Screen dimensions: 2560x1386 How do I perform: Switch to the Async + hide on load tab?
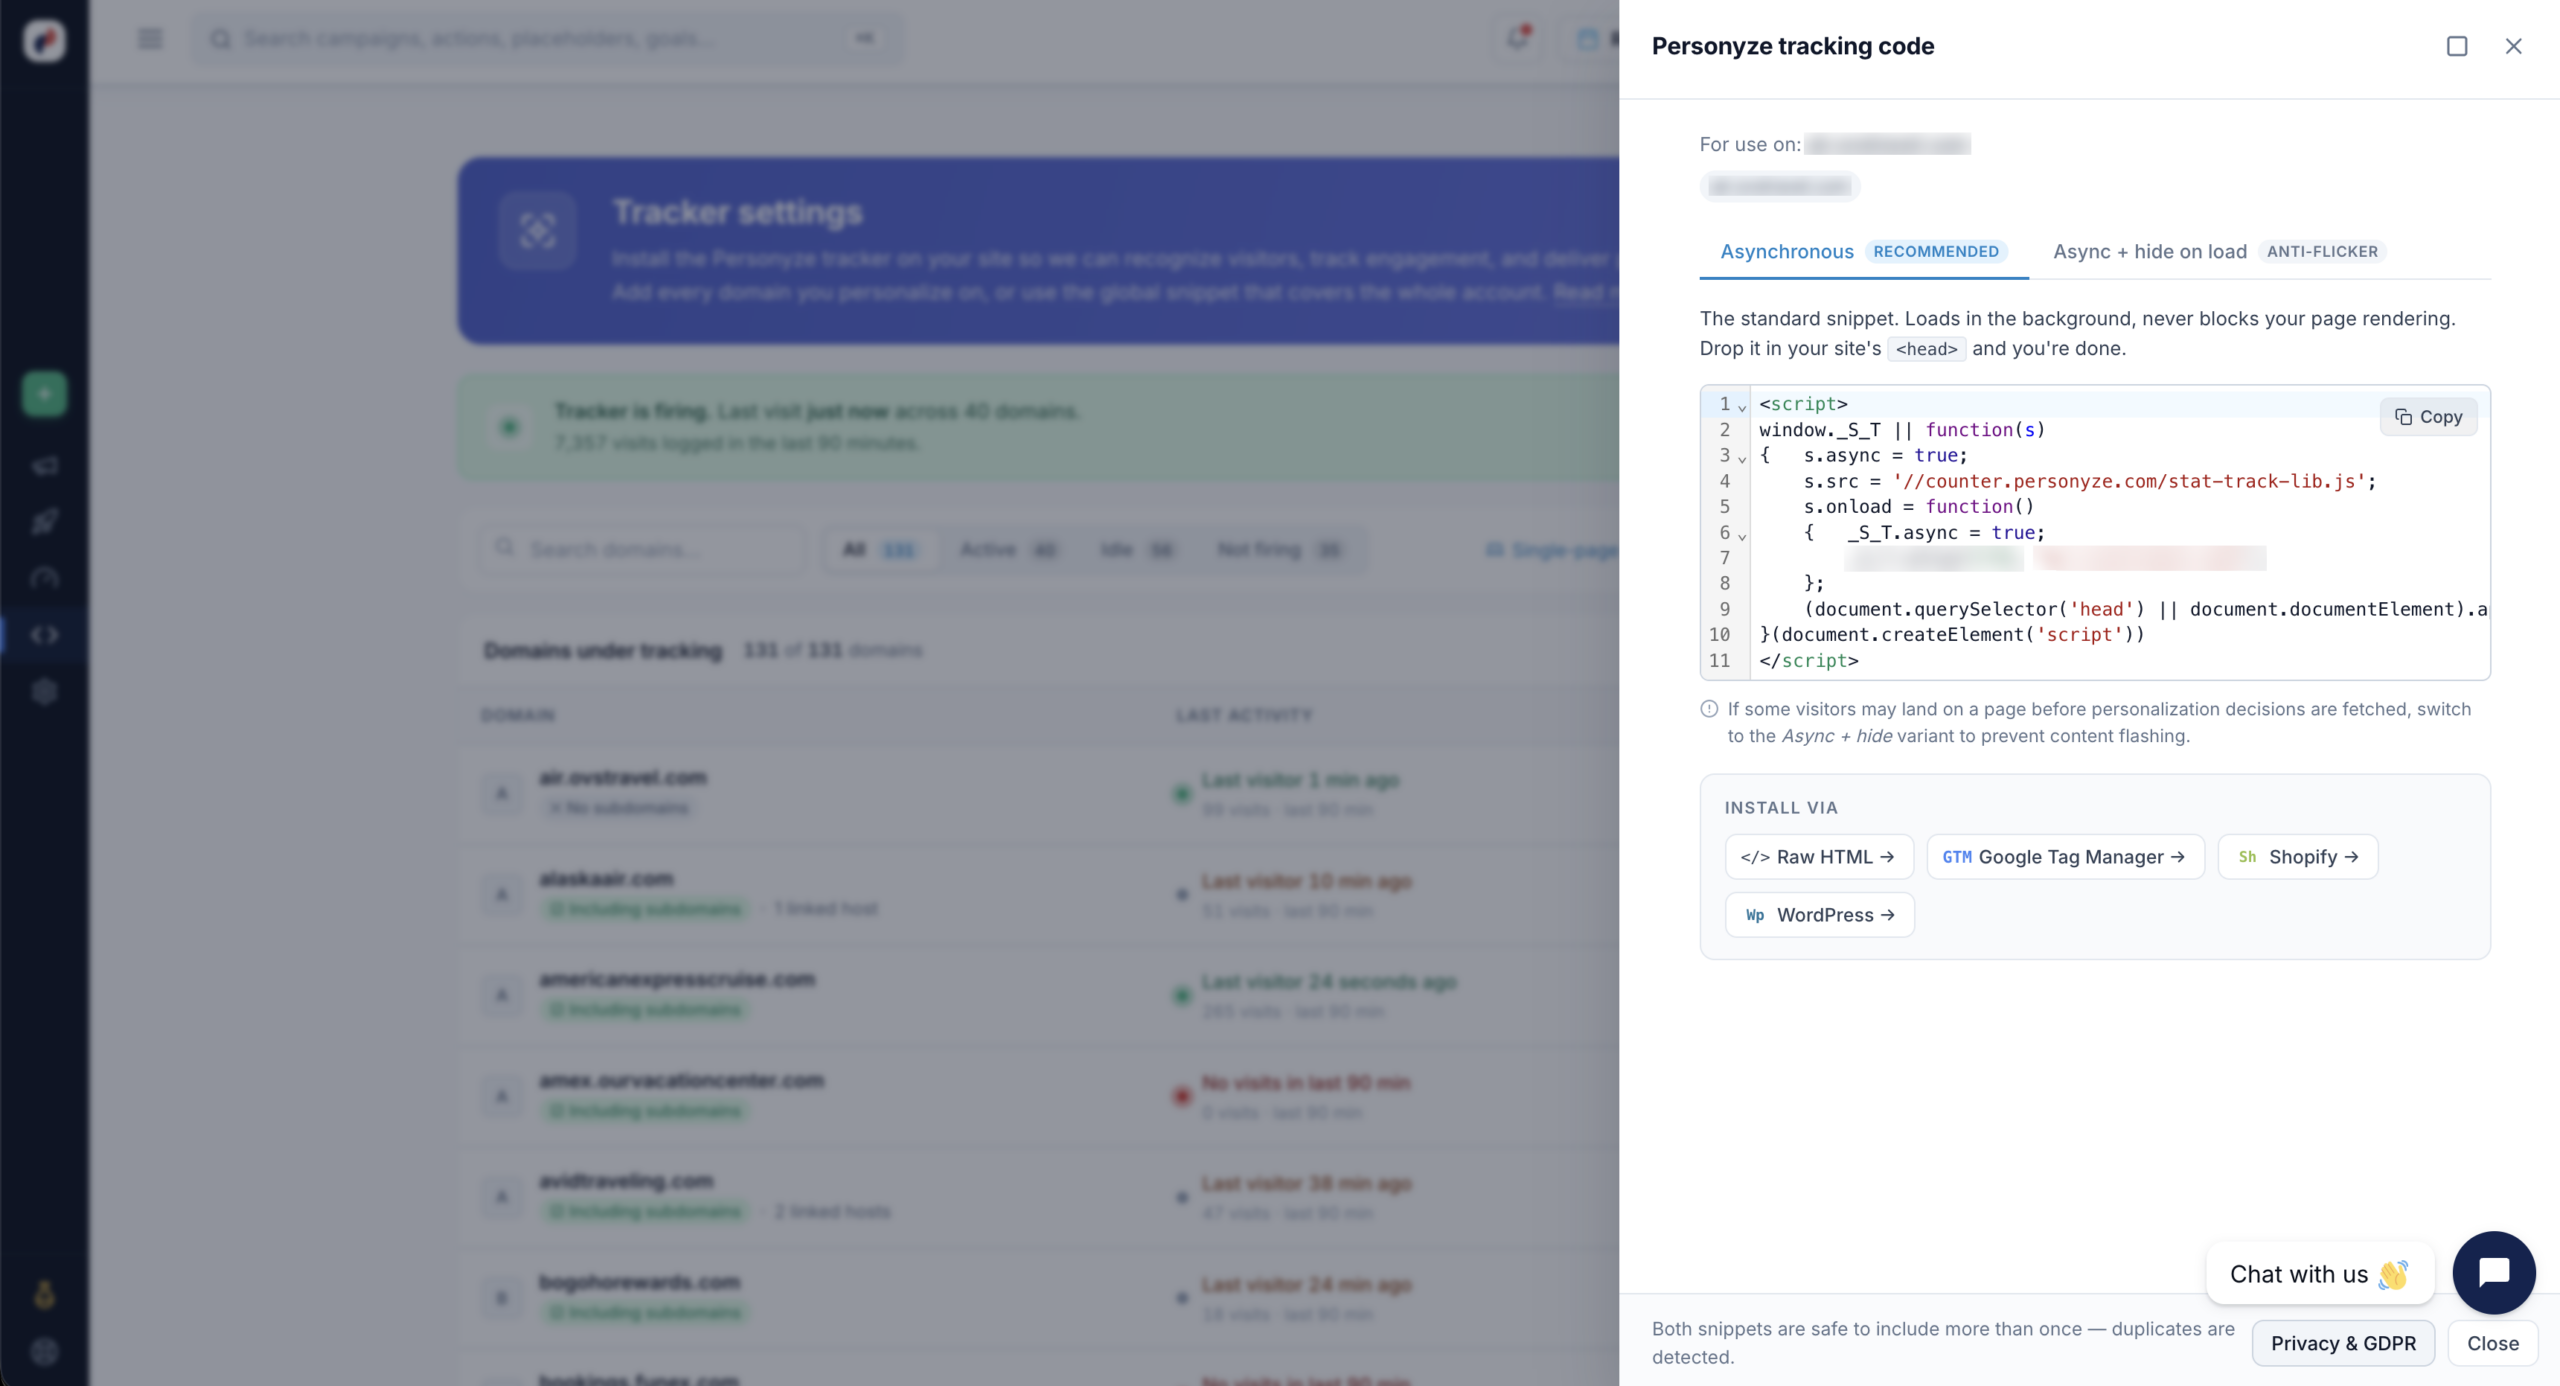pyautogui.click(x=2219, y=252)
